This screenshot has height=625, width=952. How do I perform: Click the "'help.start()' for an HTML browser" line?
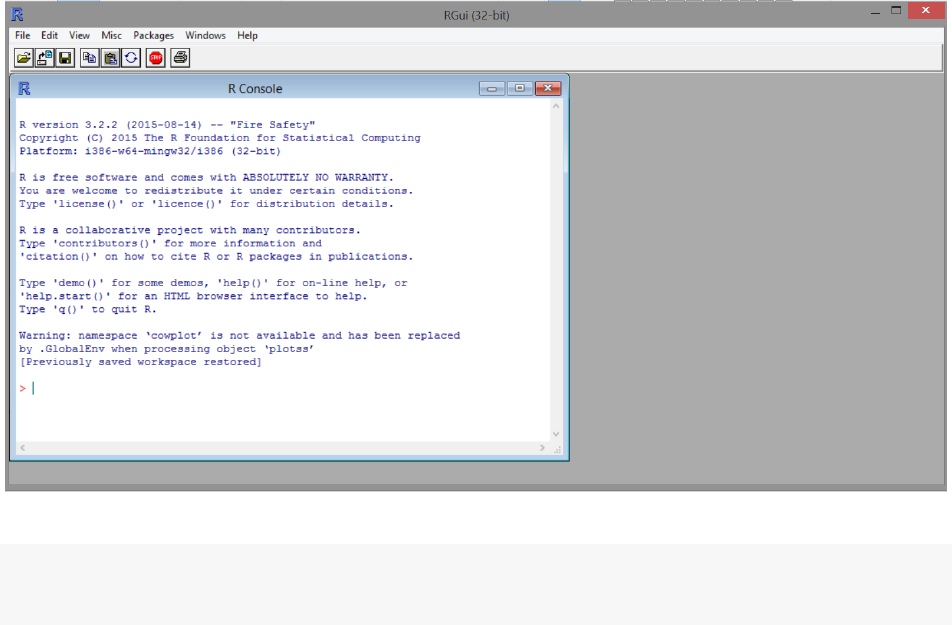(x=193, y=296)
